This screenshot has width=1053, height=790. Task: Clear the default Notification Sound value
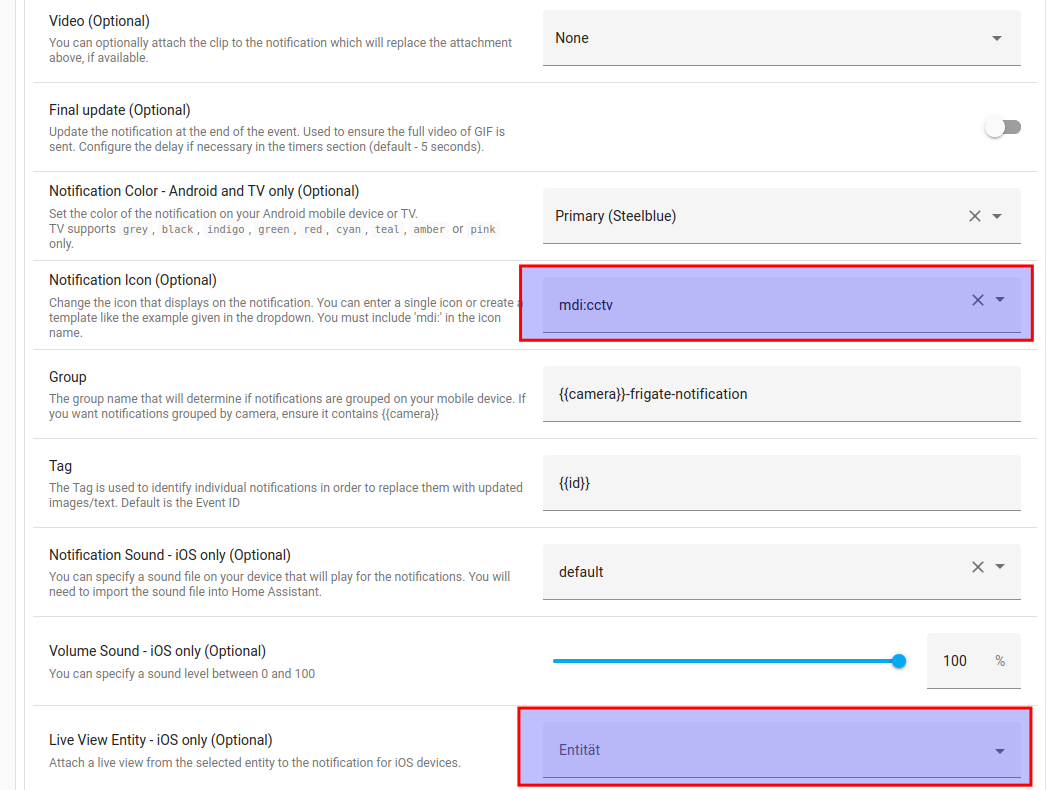pyautogui.click(x=978, y=567)
